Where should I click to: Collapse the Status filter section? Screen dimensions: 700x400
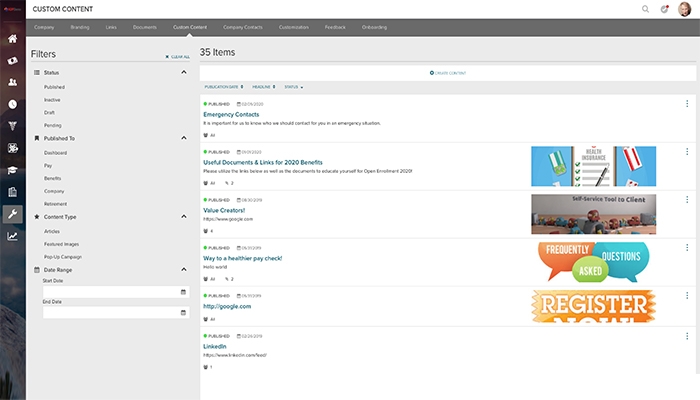point(184,72)
